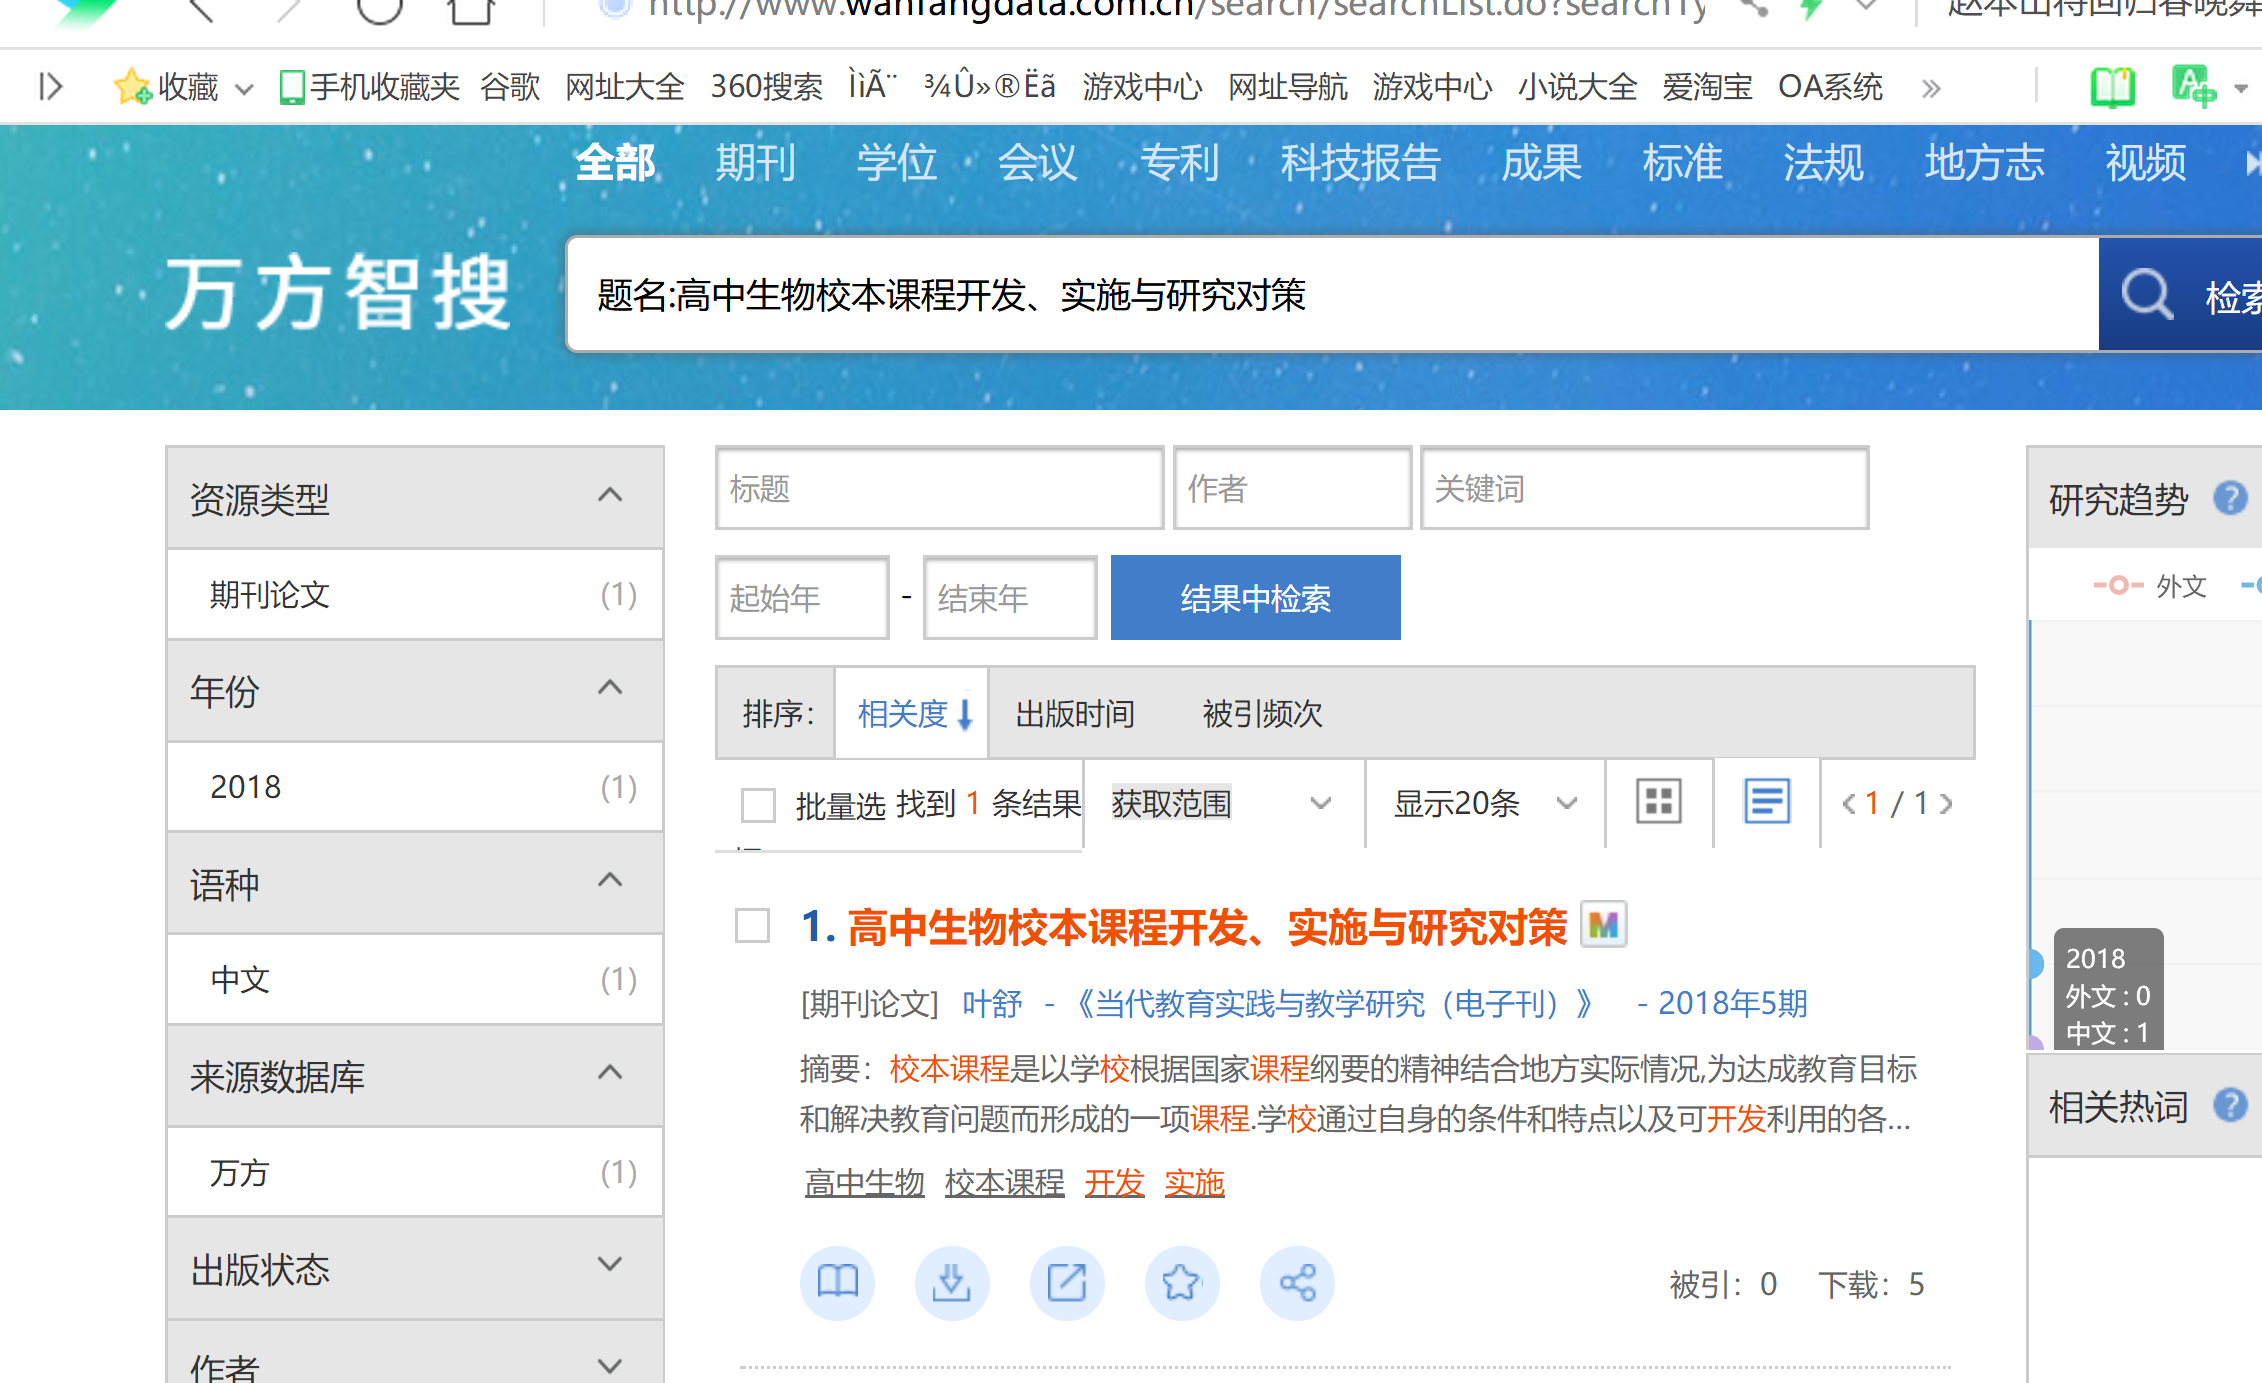Click the browser home button

pyautogui.click(x=470, y=8)
